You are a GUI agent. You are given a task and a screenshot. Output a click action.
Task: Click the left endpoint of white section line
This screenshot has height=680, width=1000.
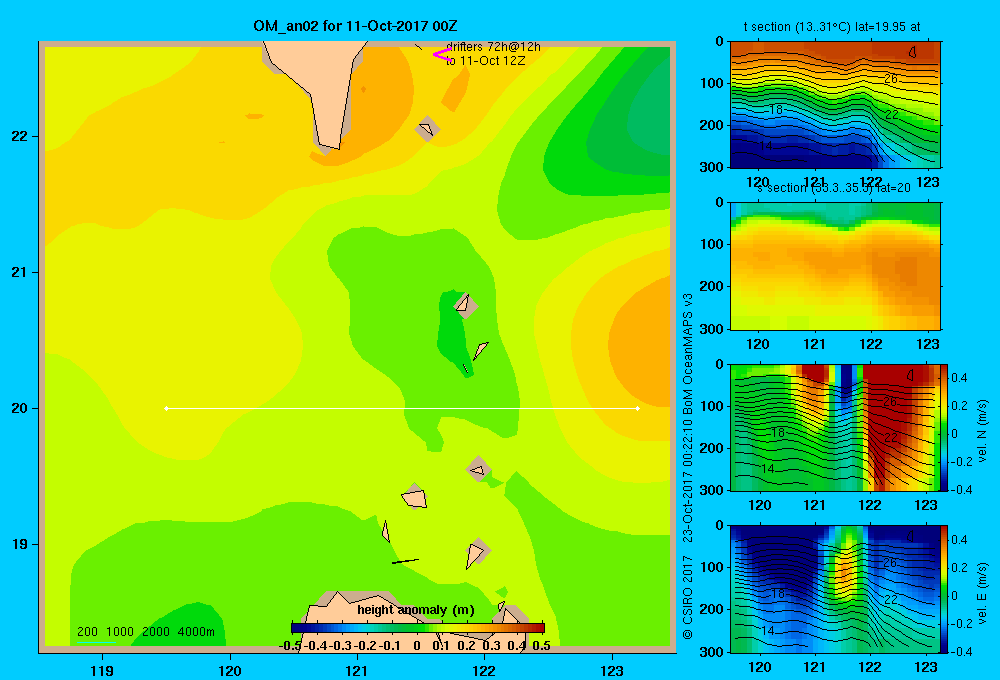(166, 408)
